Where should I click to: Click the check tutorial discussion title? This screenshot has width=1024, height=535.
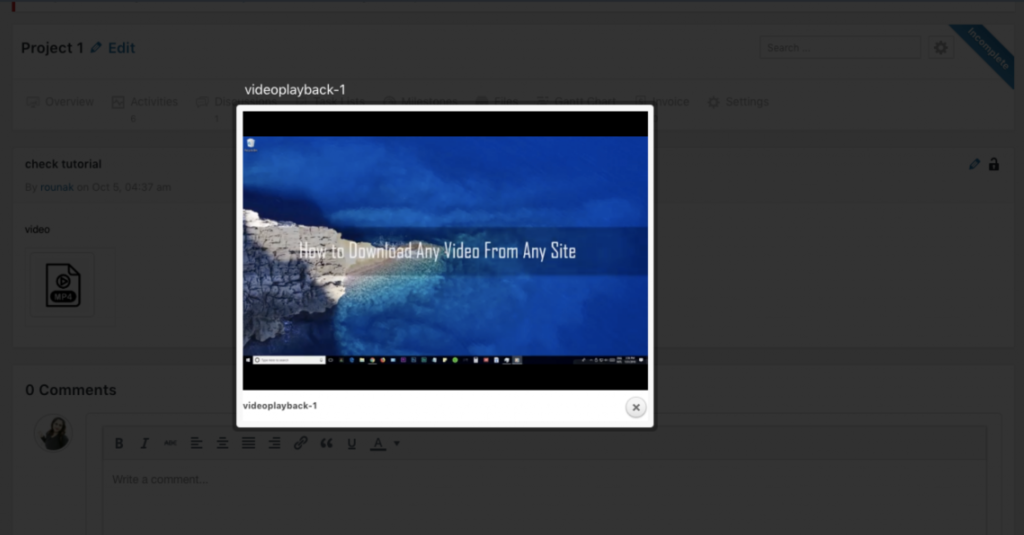pyautogui.click(x=63, y=164)
